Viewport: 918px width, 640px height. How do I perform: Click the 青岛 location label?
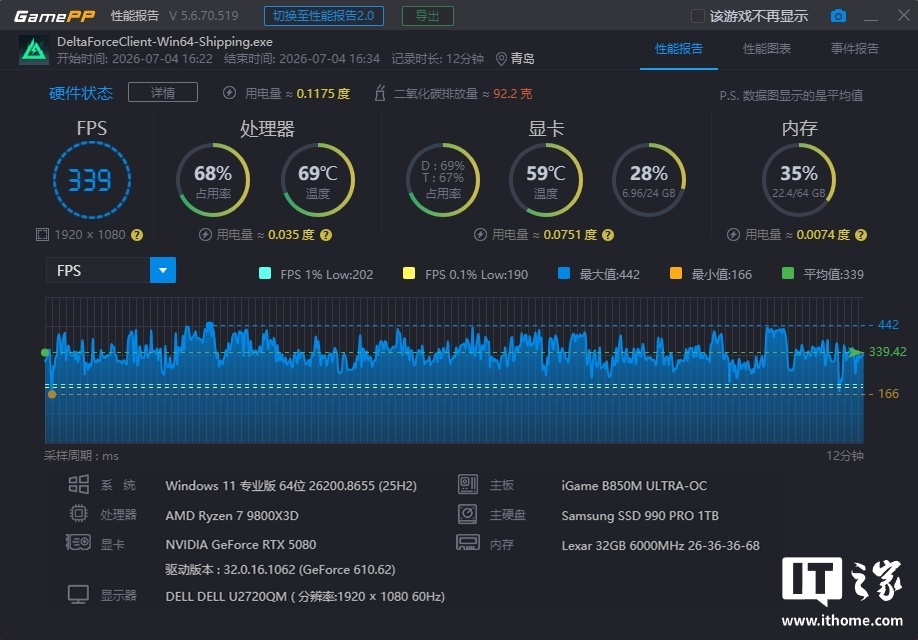(x=522, y=59)
